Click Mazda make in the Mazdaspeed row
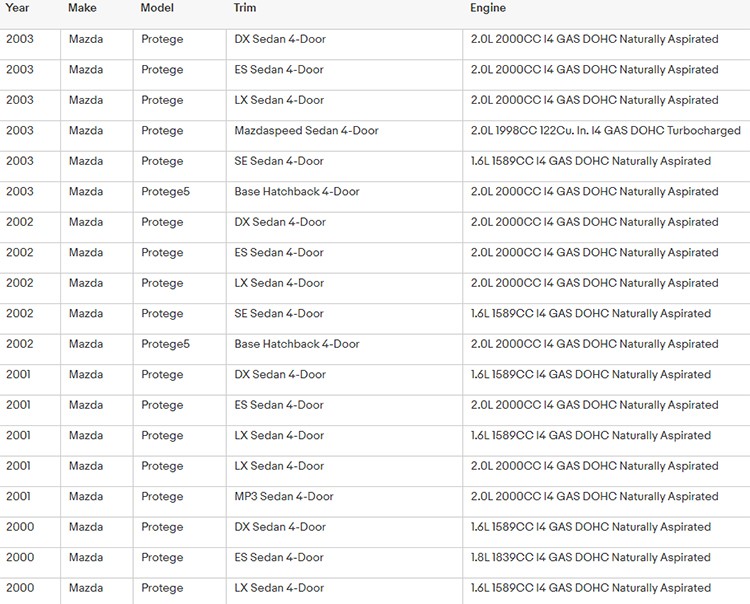This screenshot has height=604, width=750. [86, 131]
